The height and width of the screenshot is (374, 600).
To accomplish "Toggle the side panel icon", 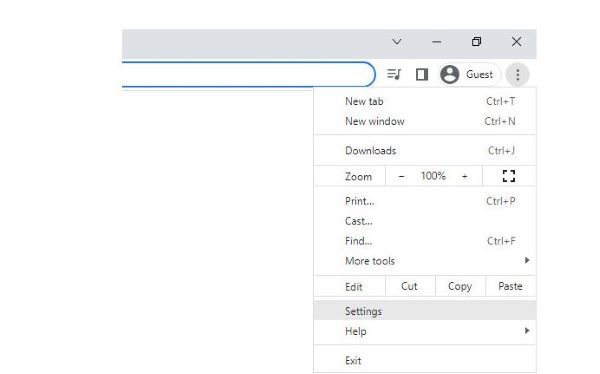I will pos(422,74).
